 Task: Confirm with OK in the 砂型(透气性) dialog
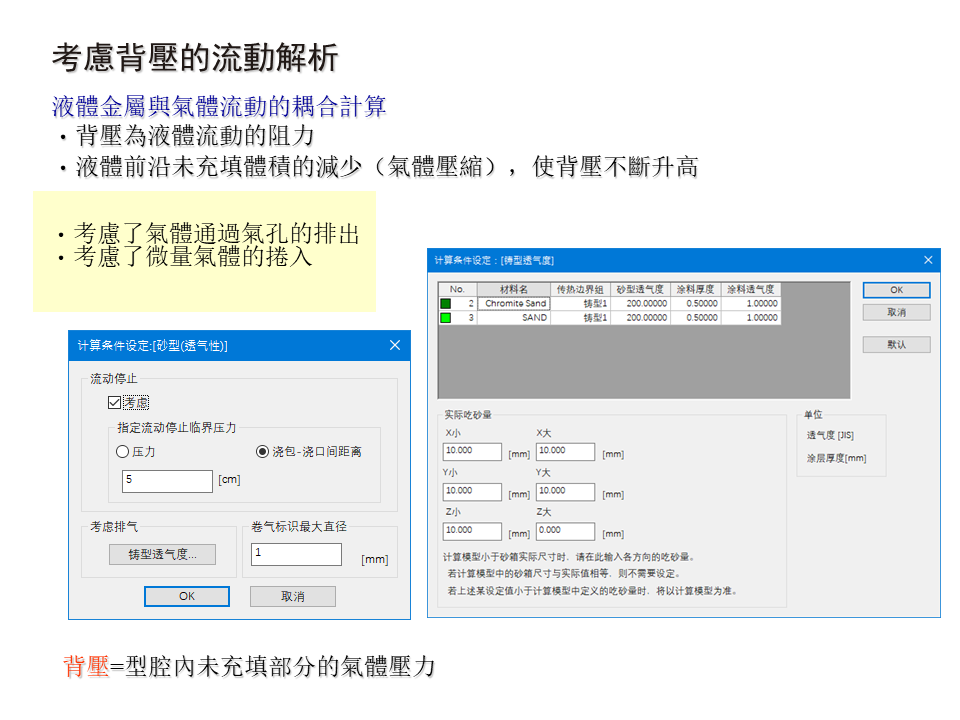tap(185, 594)
